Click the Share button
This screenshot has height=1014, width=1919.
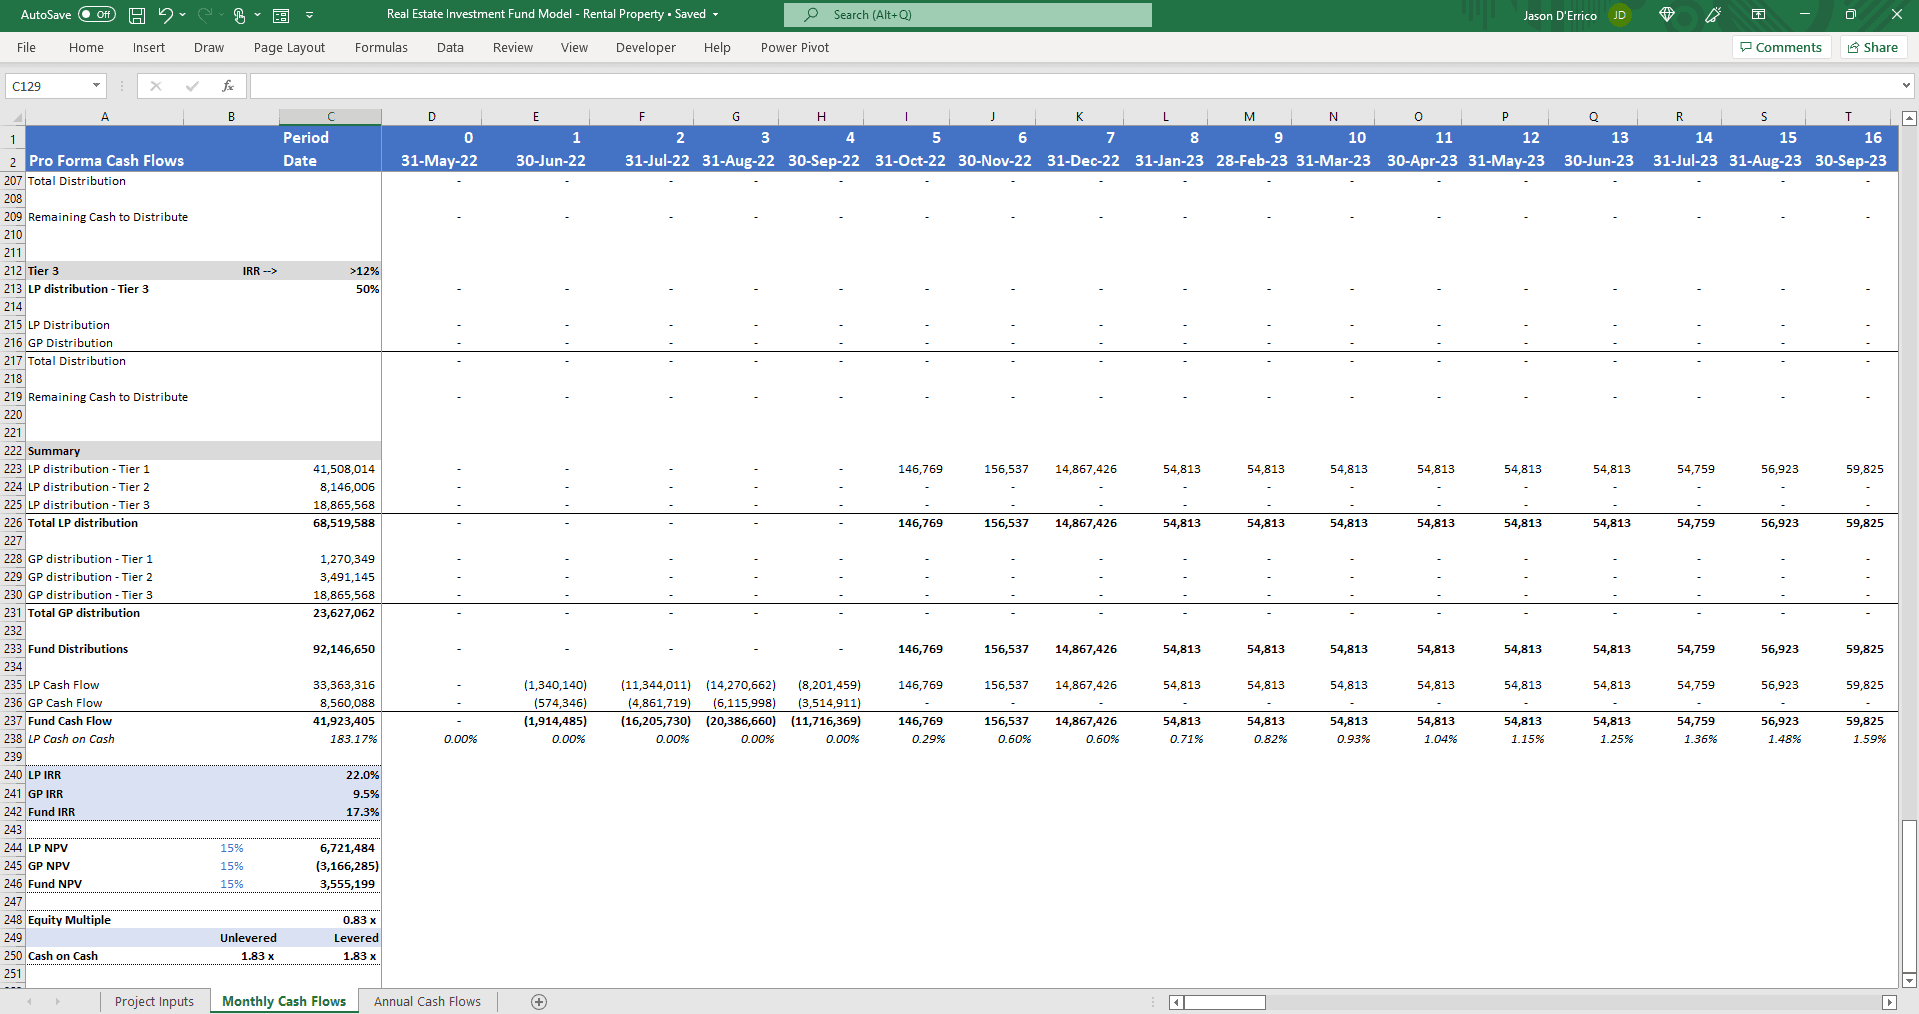point(1873,47)
